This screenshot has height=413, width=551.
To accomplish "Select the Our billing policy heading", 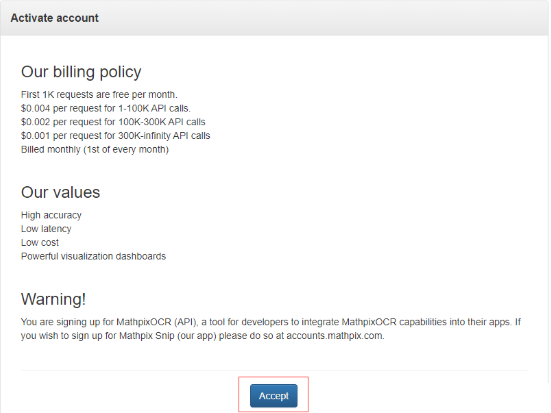I will (x=81, y=72).
